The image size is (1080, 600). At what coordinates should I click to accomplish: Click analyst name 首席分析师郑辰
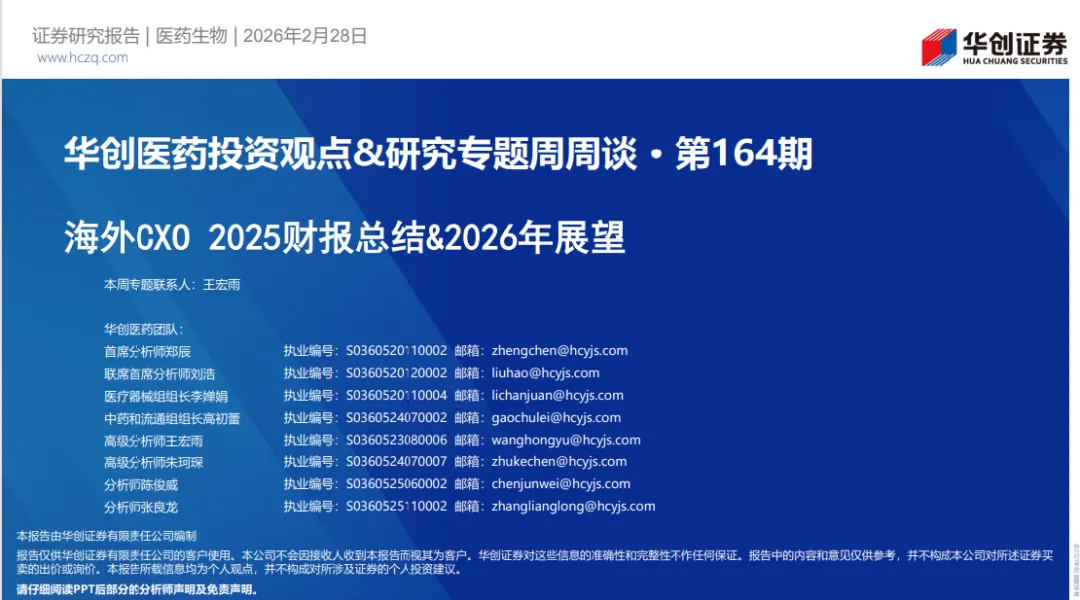click(x=147, y=351)
